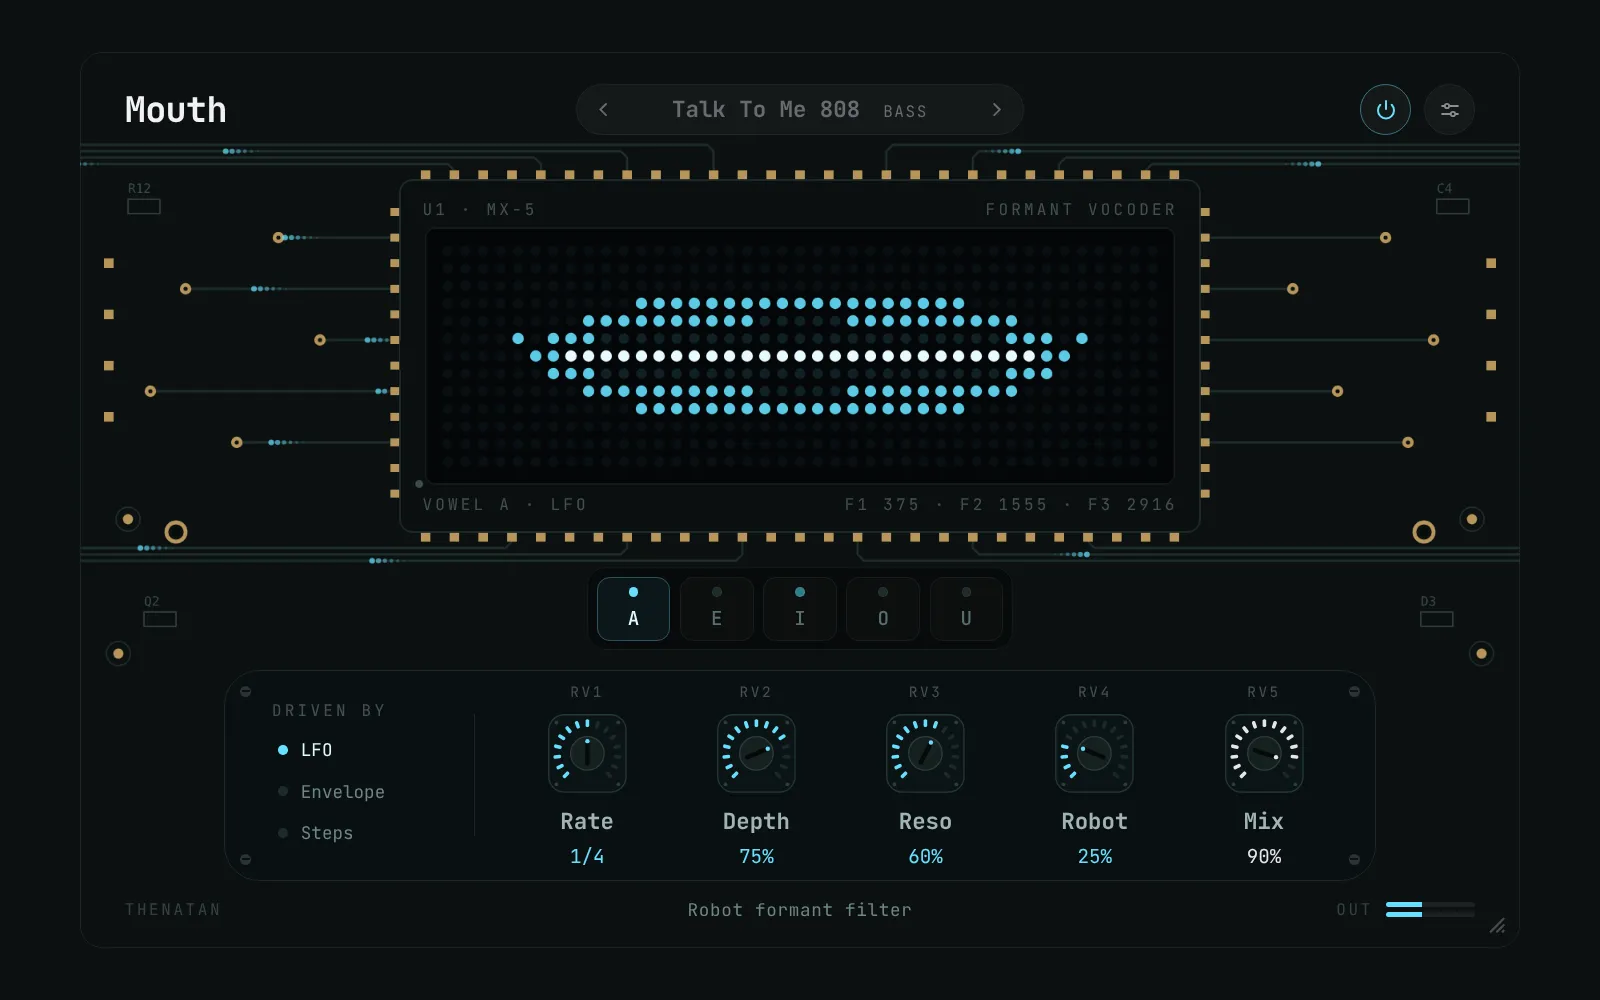Click the Mouth plugin title

click(176, 110)
